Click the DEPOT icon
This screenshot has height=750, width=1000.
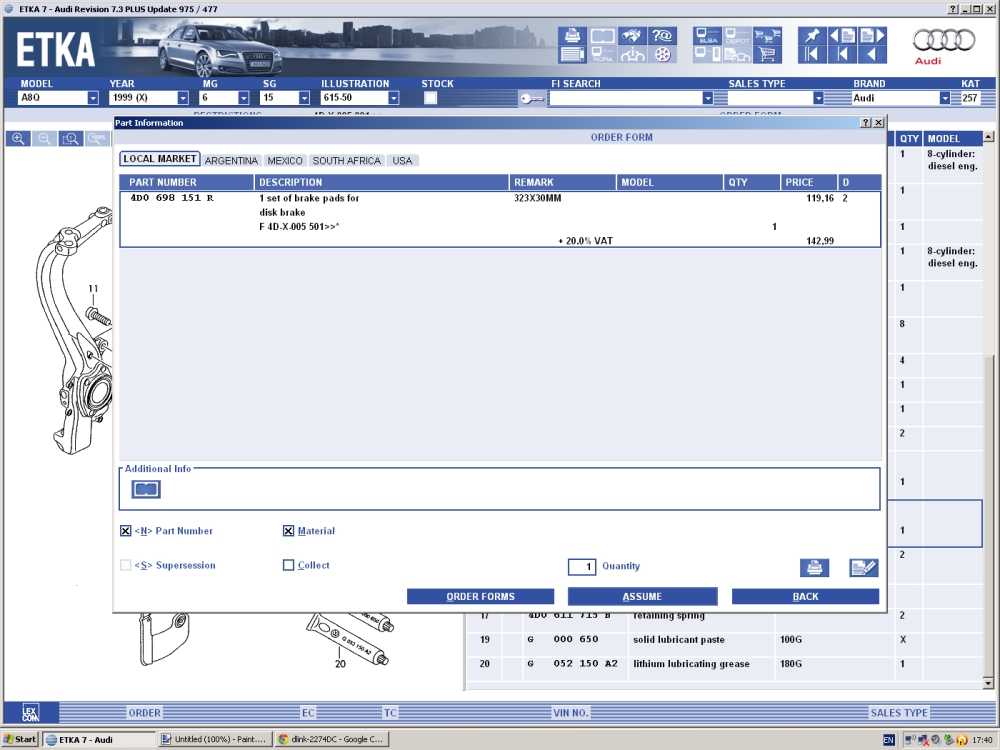click(x=737, y=35)
